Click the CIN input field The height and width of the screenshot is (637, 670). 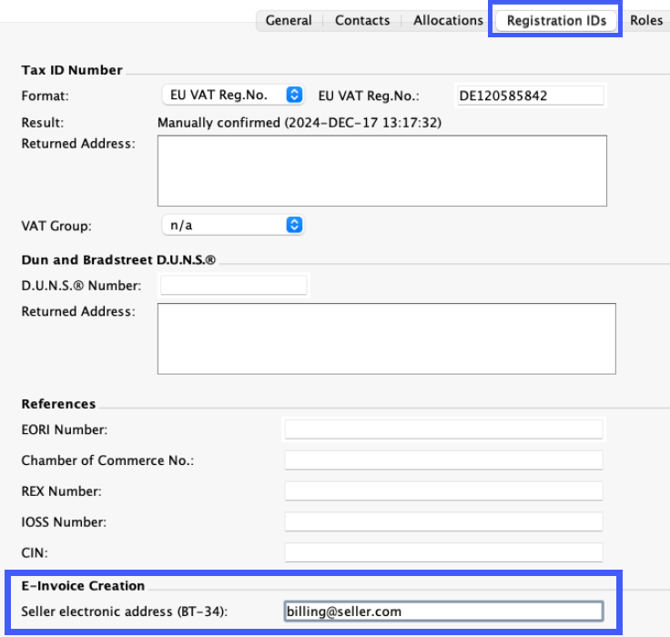444,552
